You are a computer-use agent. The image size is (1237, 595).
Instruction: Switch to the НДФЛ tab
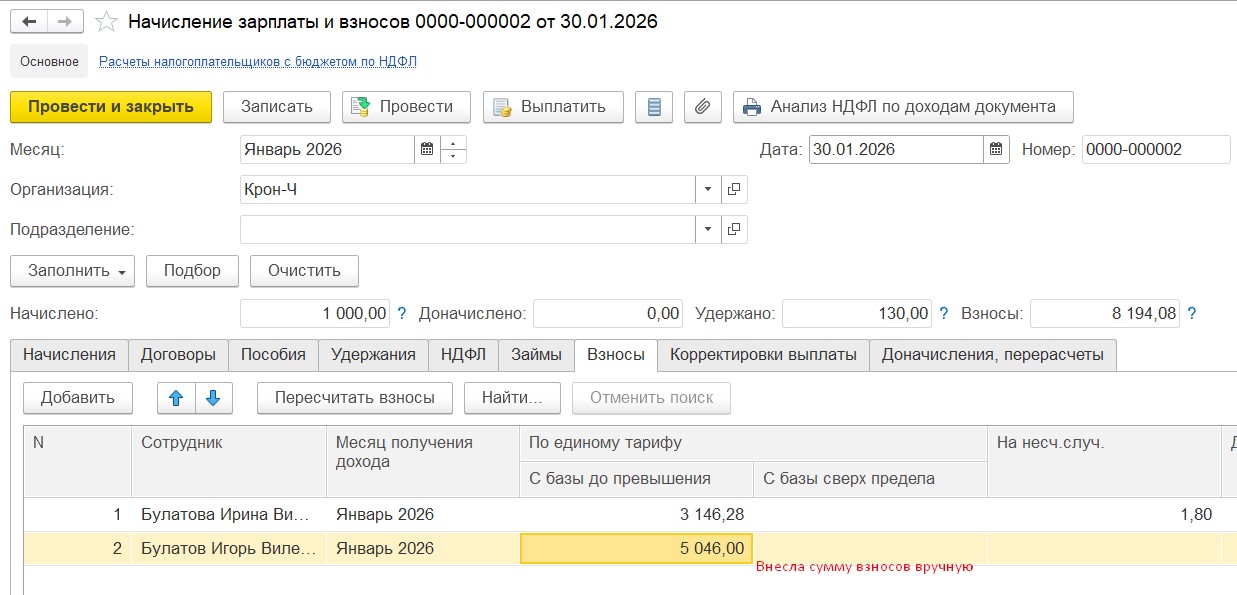(463, 354)
